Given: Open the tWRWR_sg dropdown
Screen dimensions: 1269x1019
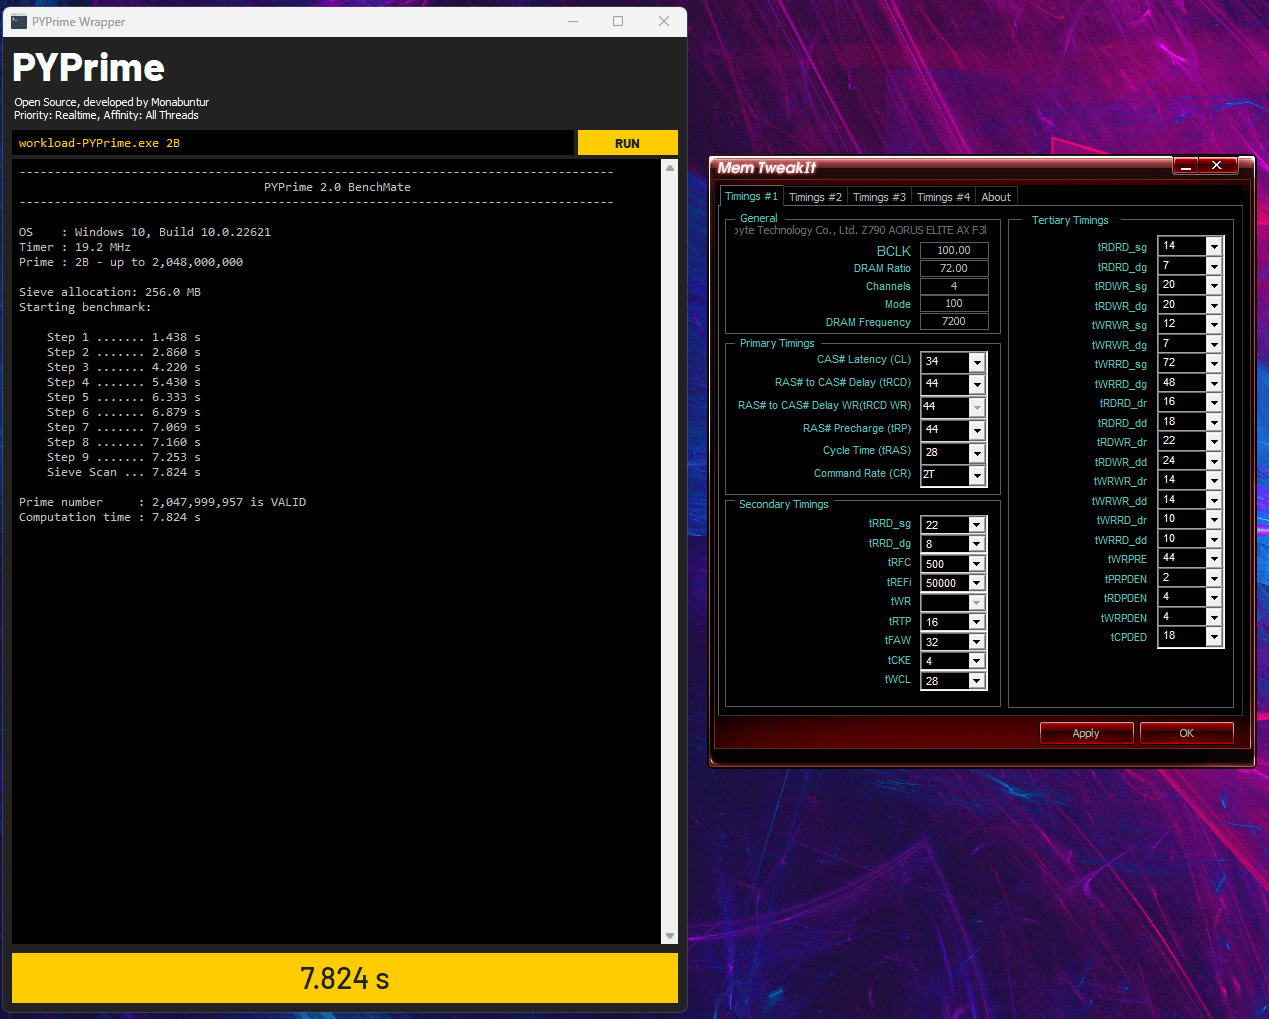Looking at the screenshot, I should (1214, 325).
